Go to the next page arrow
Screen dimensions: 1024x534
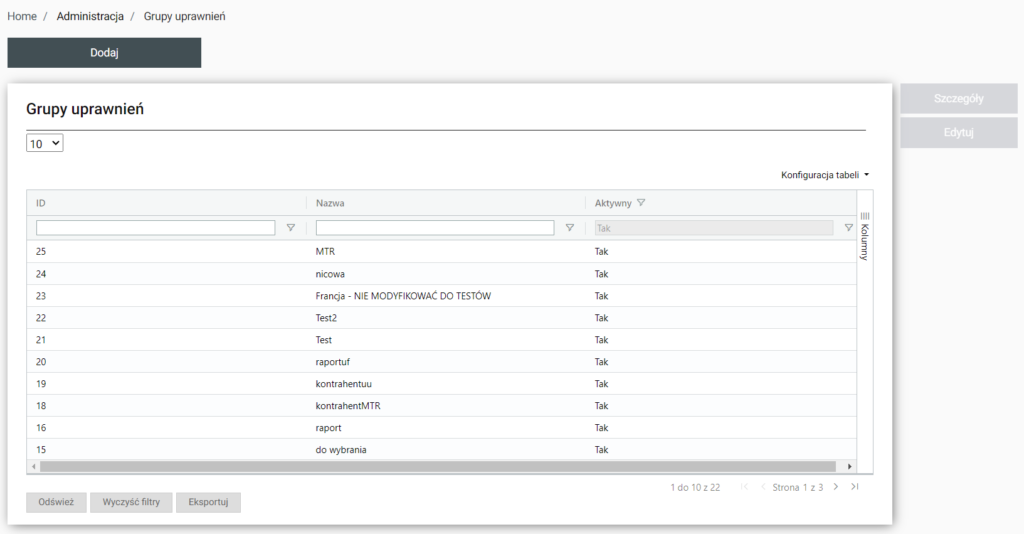pyautogui.click(x=836, y=487)
